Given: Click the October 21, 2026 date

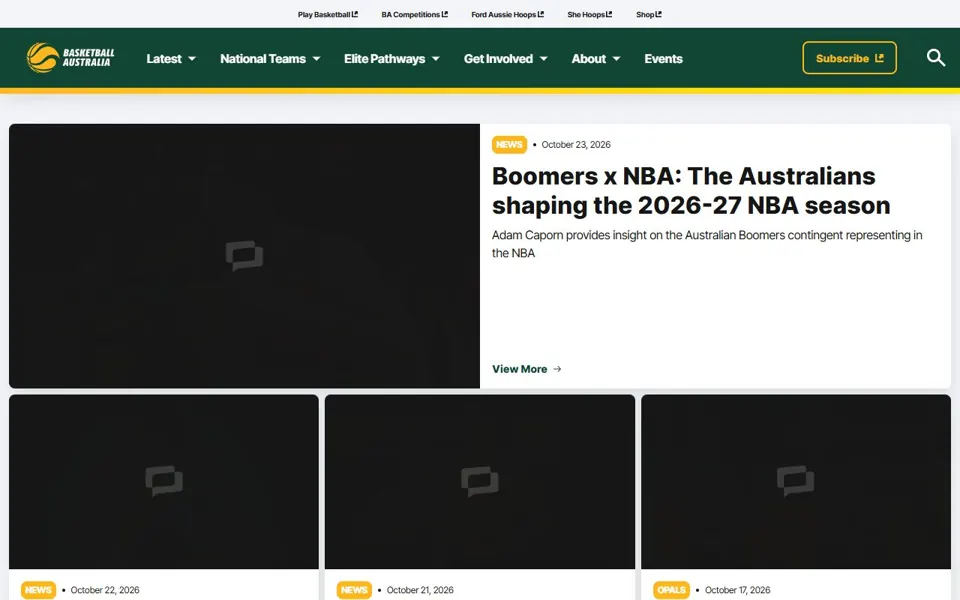Looking at the screenshot, I should (x=420, y=590).
